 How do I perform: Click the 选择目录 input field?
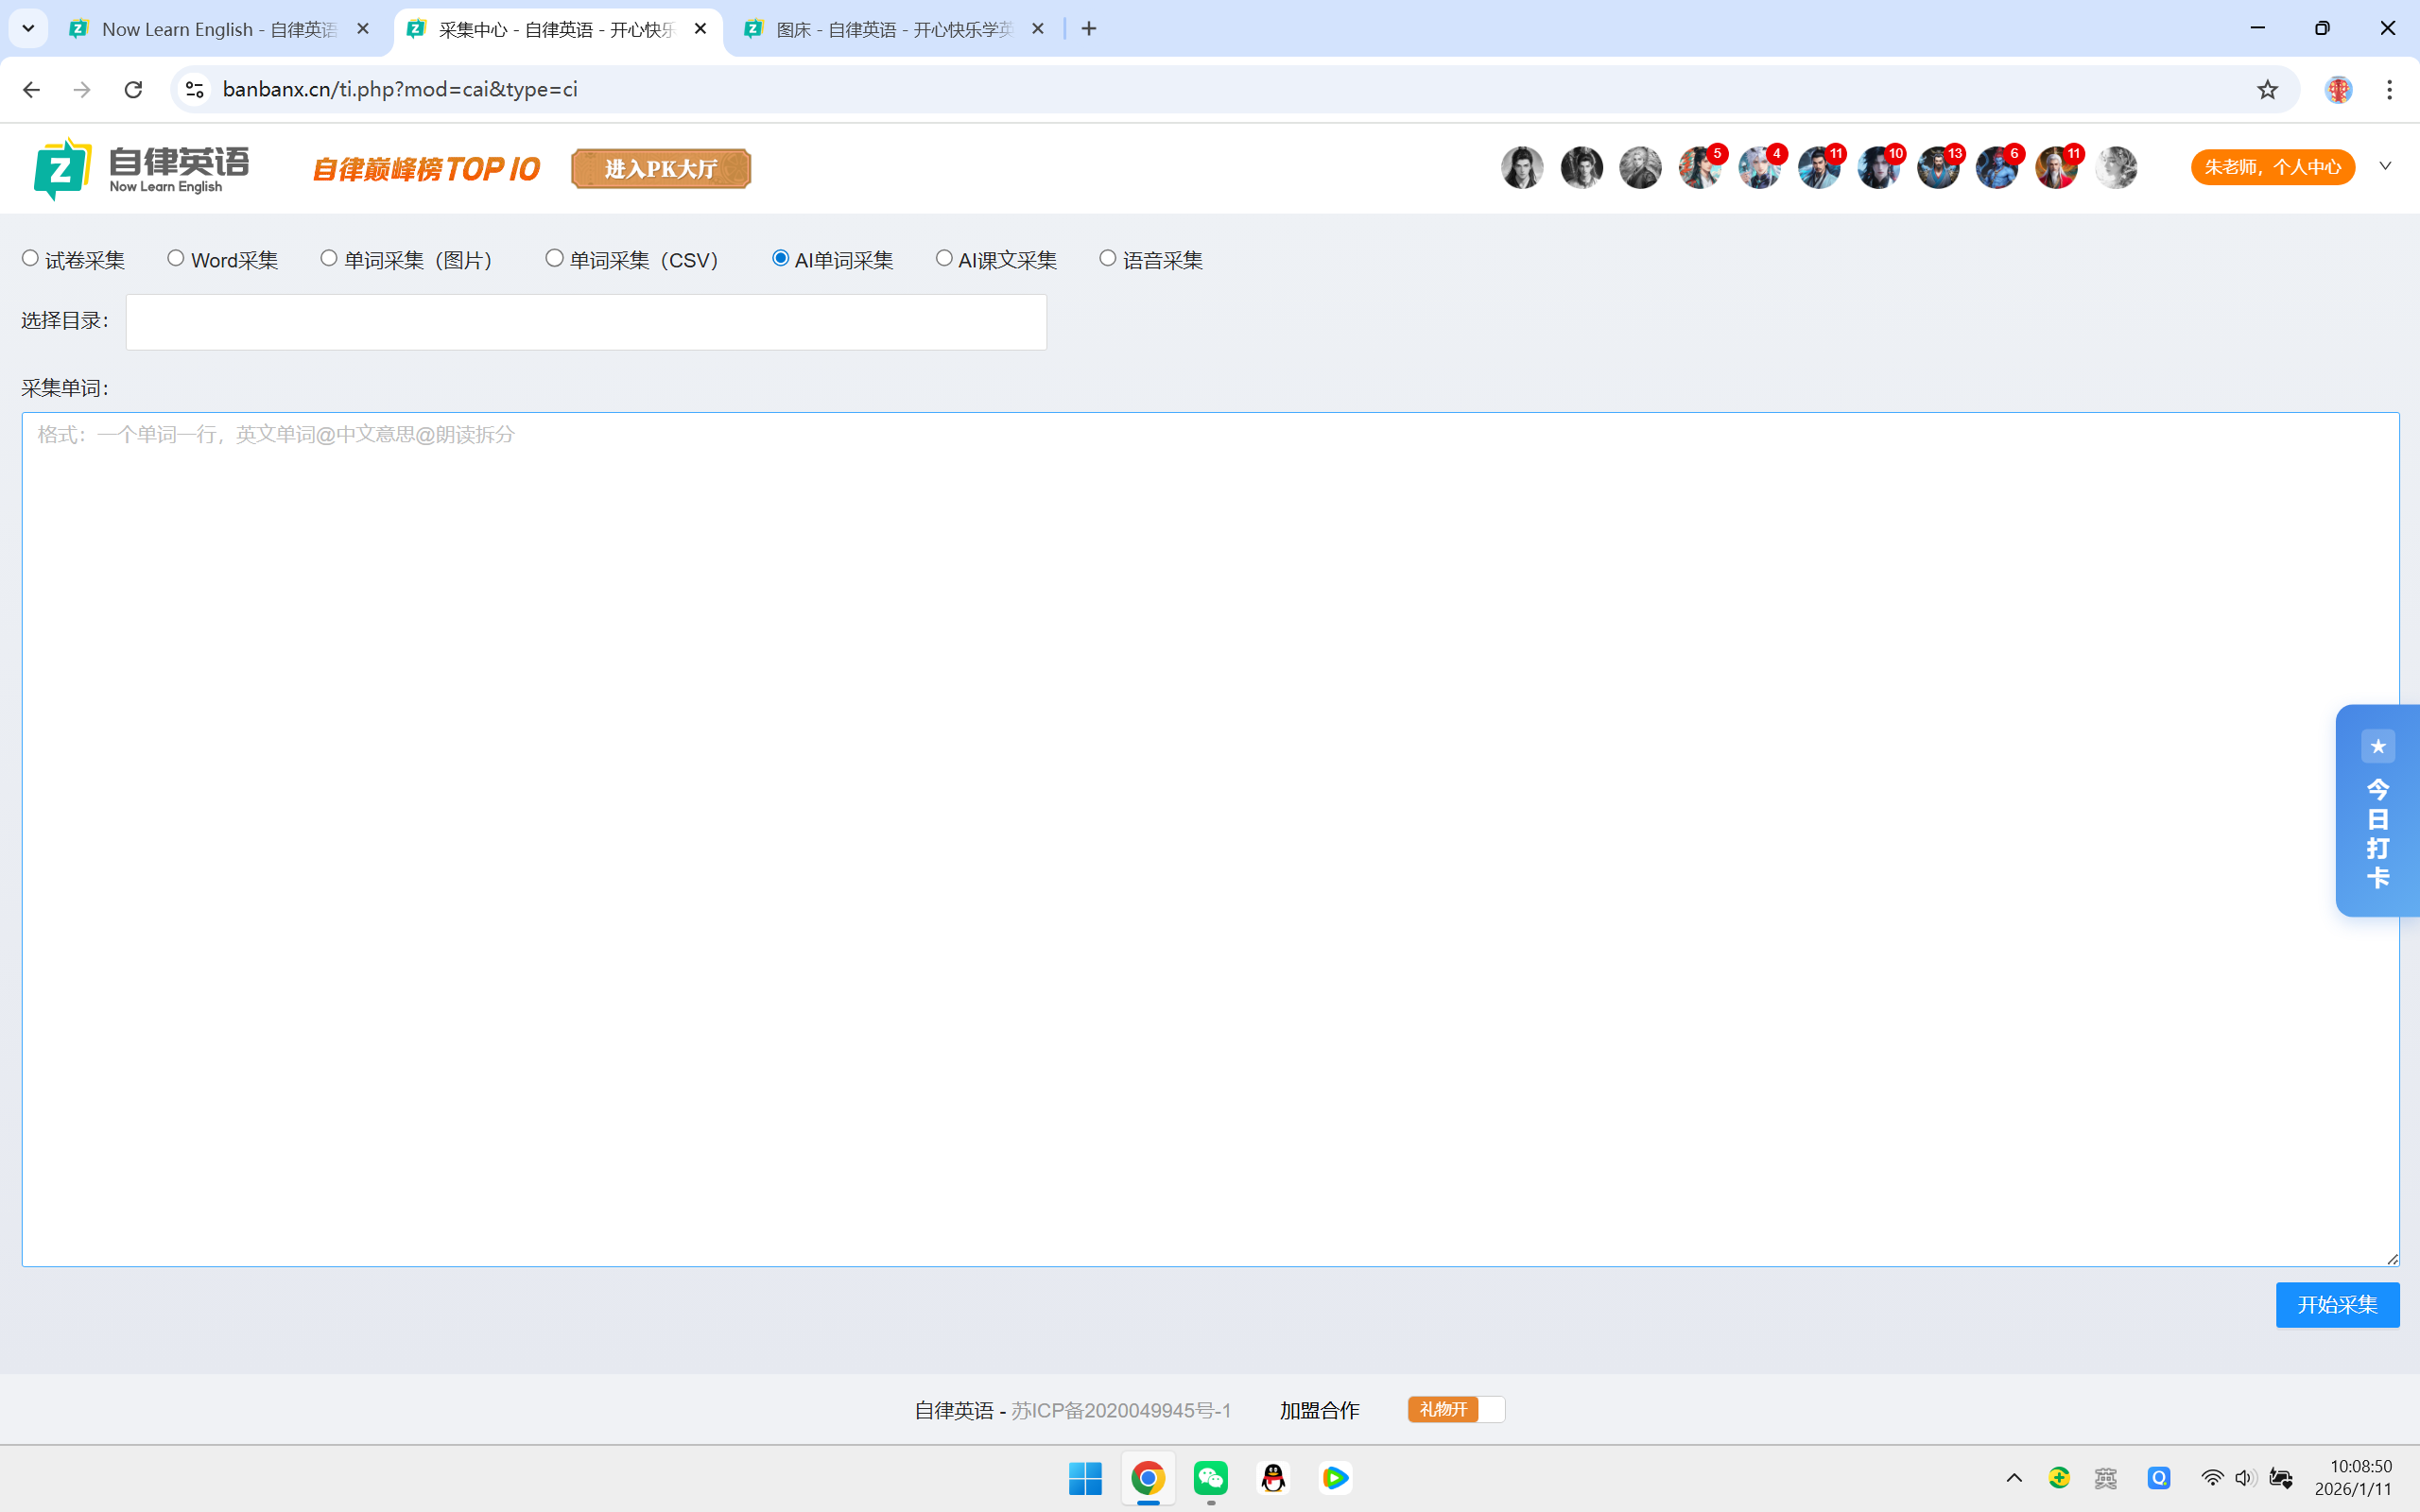586,322
